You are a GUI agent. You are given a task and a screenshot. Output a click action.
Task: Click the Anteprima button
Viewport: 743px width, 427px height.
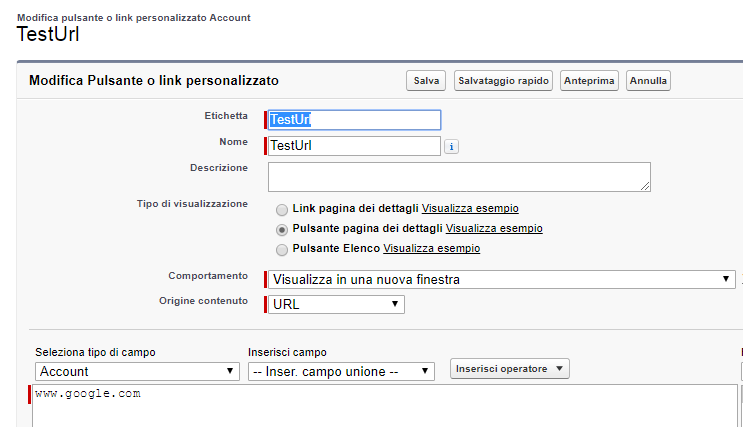click(590, 81)
